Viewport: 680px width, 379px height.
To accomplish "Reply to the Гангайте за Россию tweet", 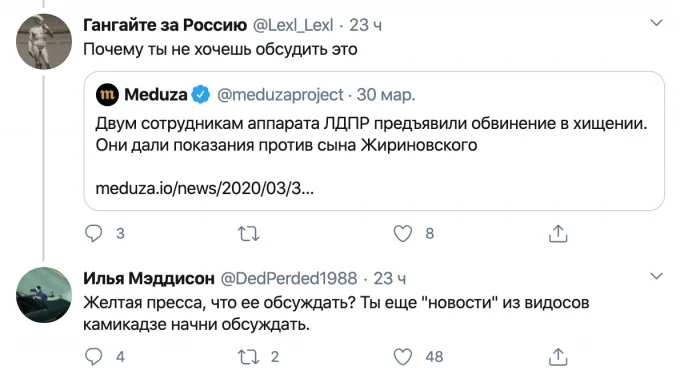I will [93, 234].
